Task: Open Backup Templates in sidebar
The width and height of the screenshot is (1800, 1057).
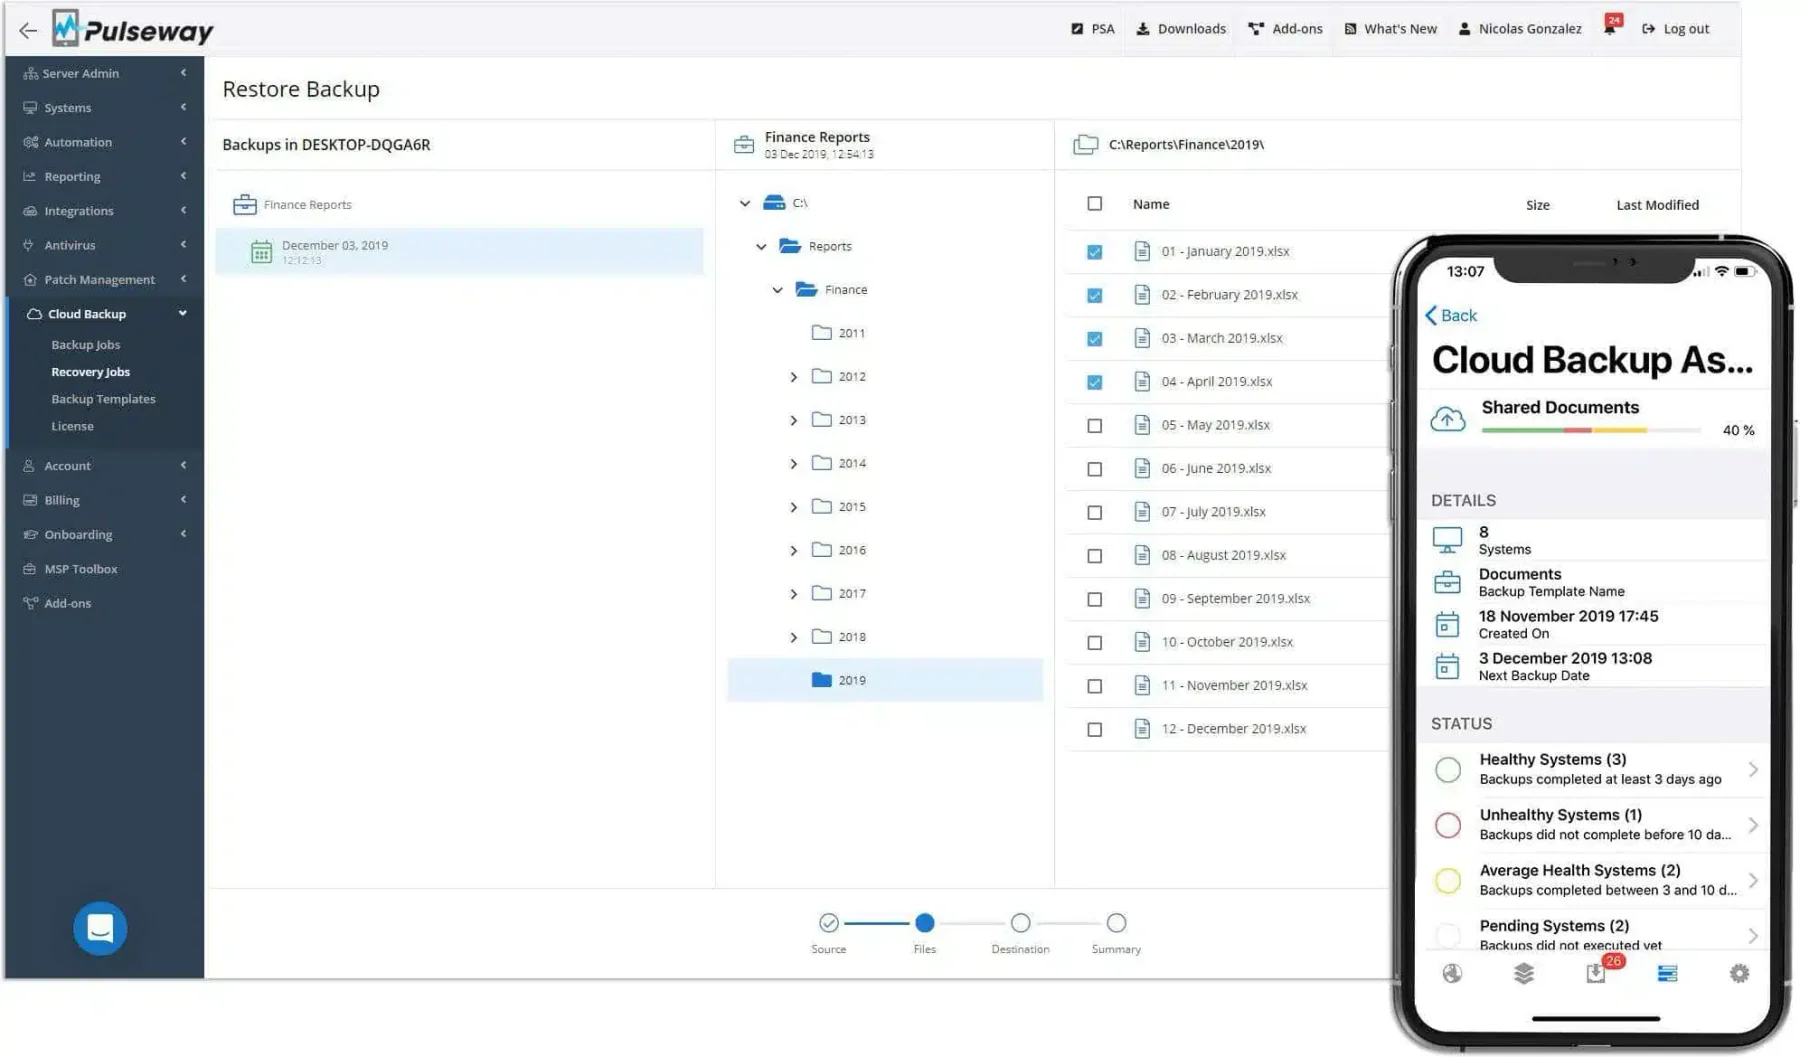Action: pyautogui.click(x=103, y=399)
